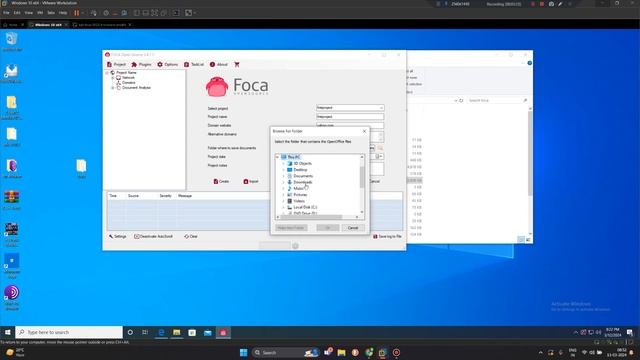The height and width of the screenshot is (360, 640).
Task: Click FOCA icon on VM taskbar
Action: pos(223,332)
